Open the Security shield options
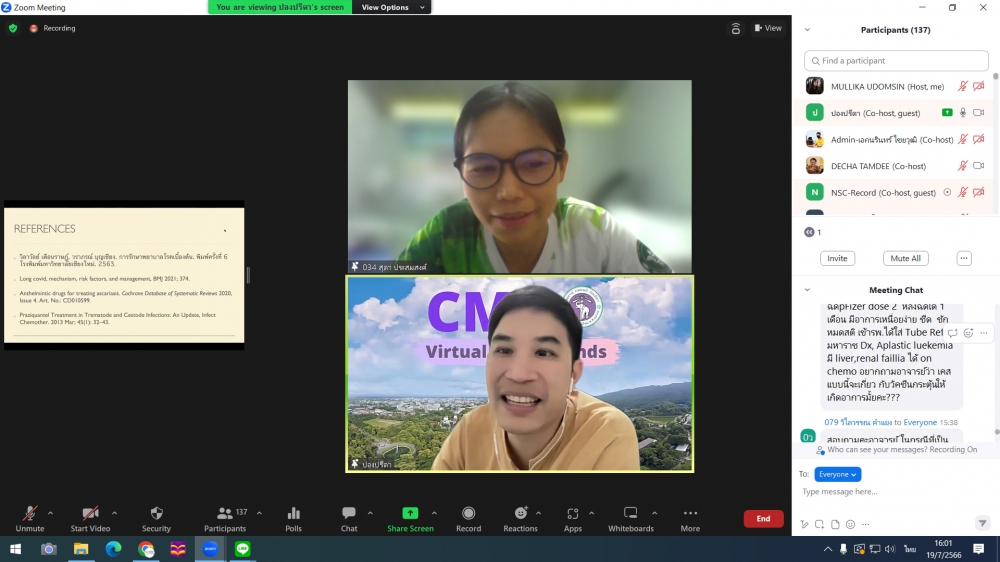Viewport: 1000px width, 562px height. coord(156,518)
